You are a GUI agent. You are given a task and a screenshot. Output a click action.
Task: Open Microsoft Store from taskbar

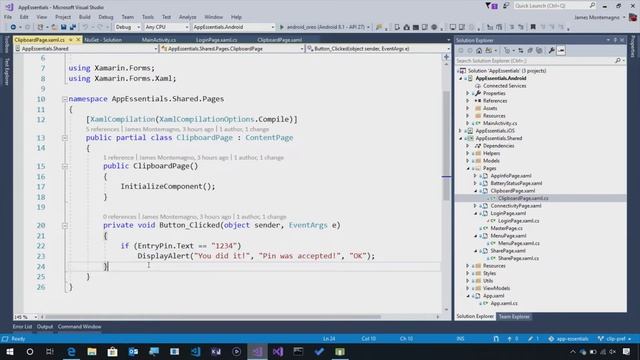click(112, 351)
